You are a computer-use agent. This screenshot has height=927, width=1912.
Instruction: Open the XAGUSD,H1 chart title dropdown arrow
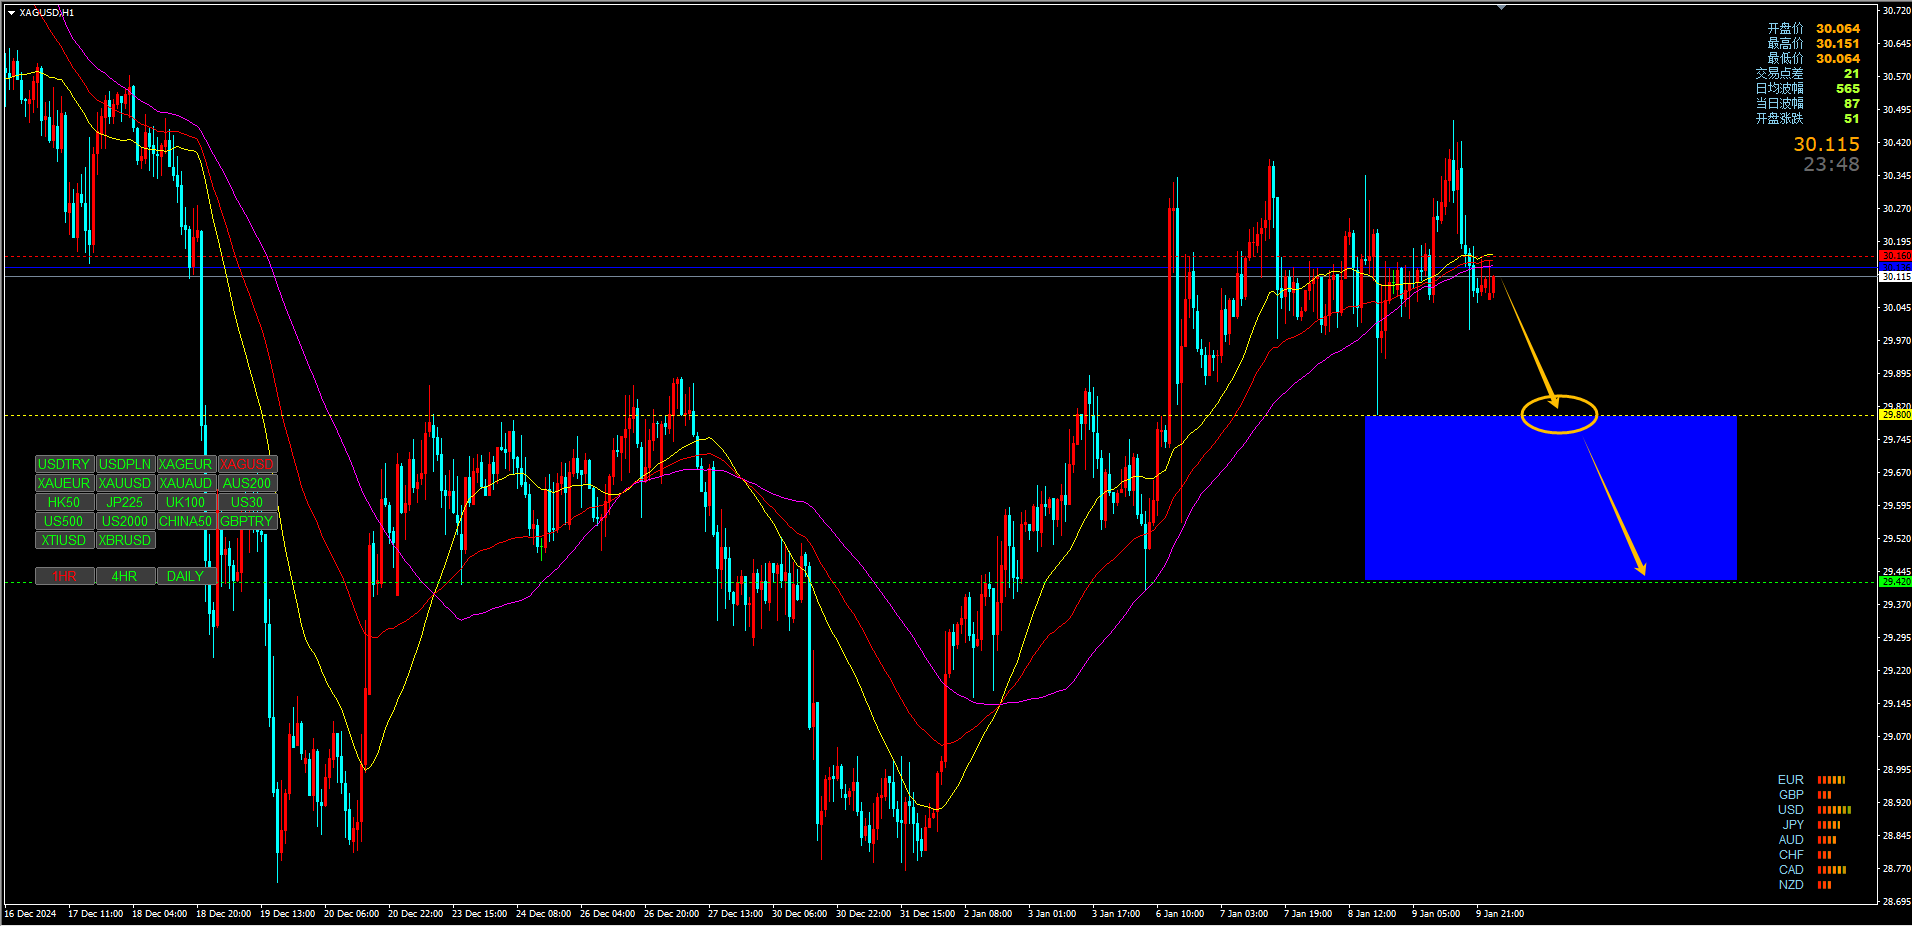click(11, 13)
